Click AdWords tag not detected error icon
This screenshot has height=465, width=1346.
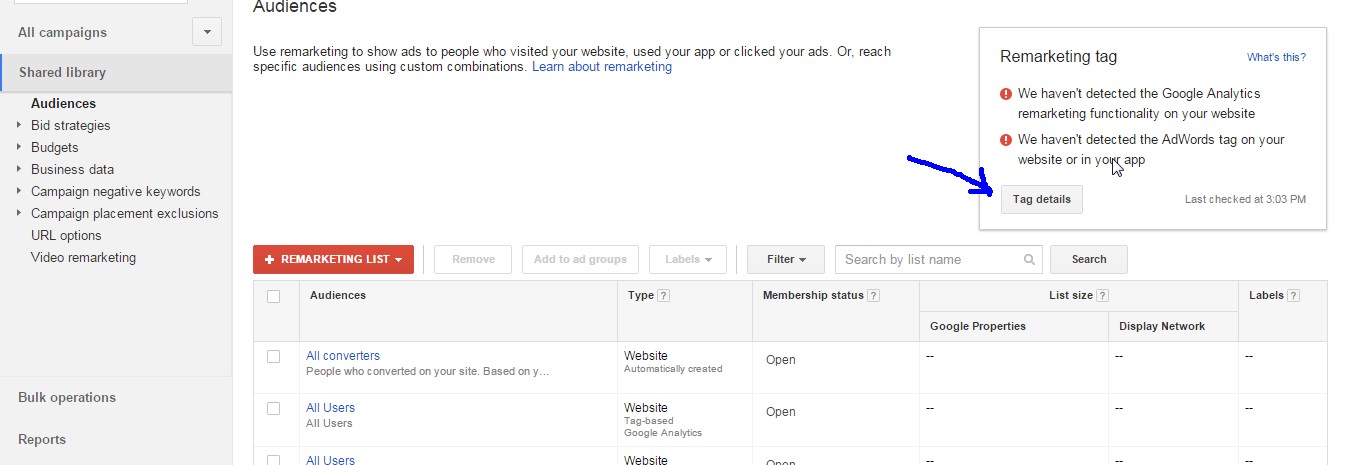pyautogui.click(x=1006, y=140)
